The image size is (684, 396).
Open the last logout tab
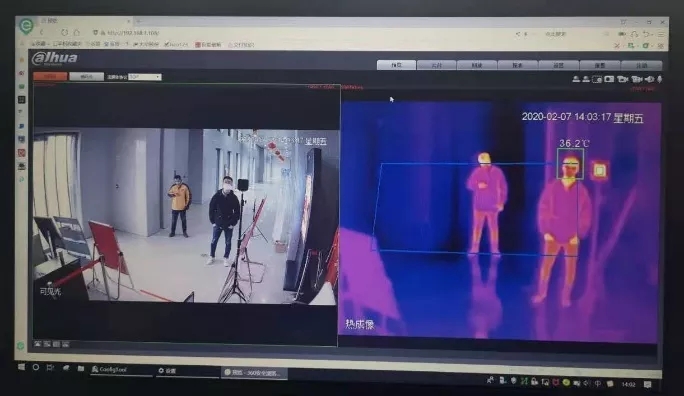pyautogui.click(x=642, y=65)
